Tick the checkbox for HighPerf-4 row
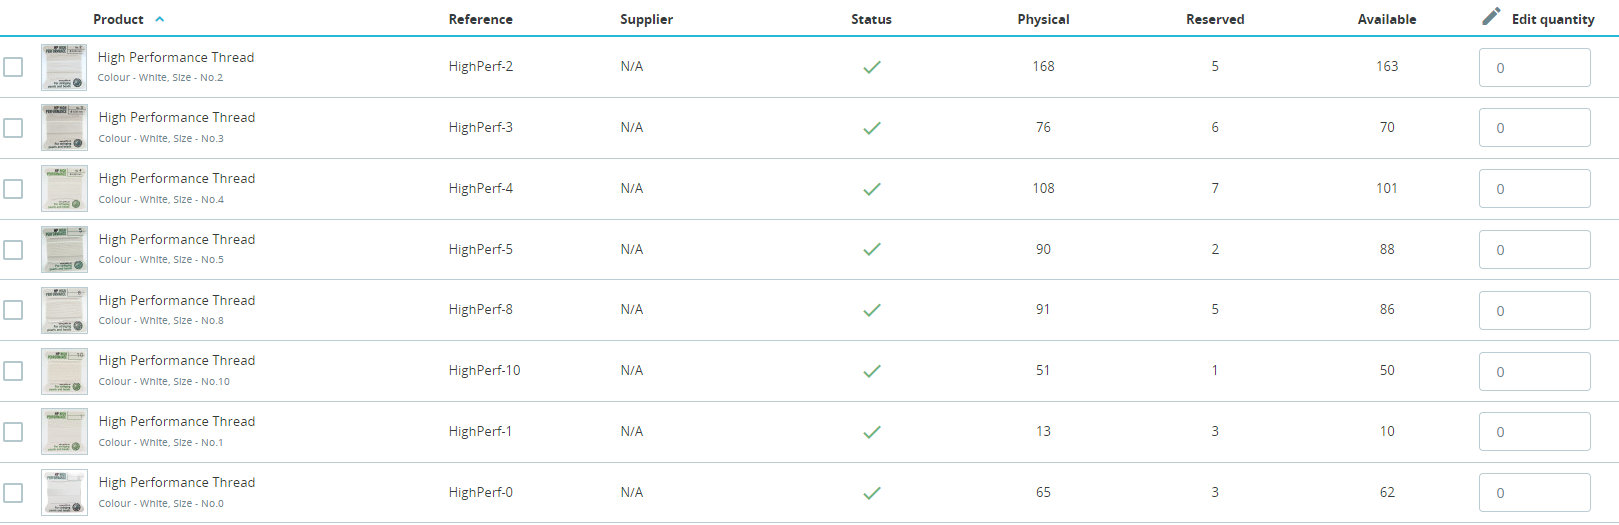 point(13,189)
